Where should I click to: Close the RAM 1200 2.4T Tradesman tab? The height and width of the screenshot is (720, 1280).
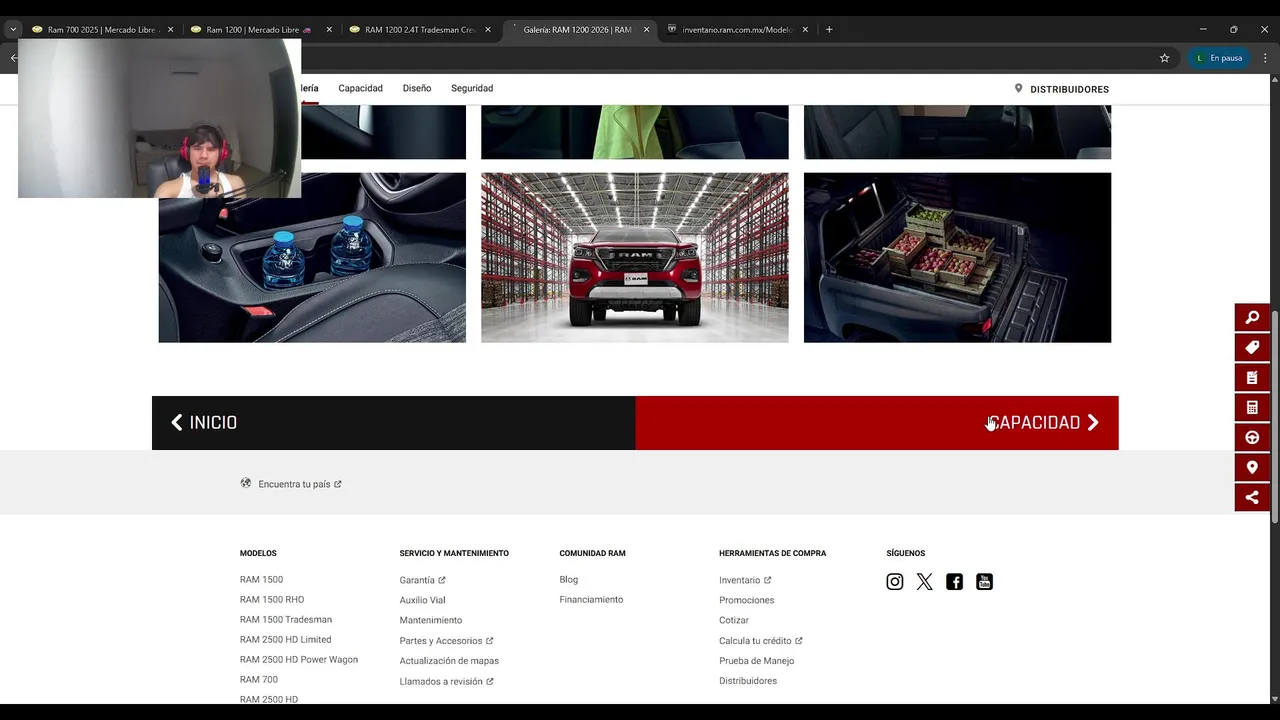[488, 30]
